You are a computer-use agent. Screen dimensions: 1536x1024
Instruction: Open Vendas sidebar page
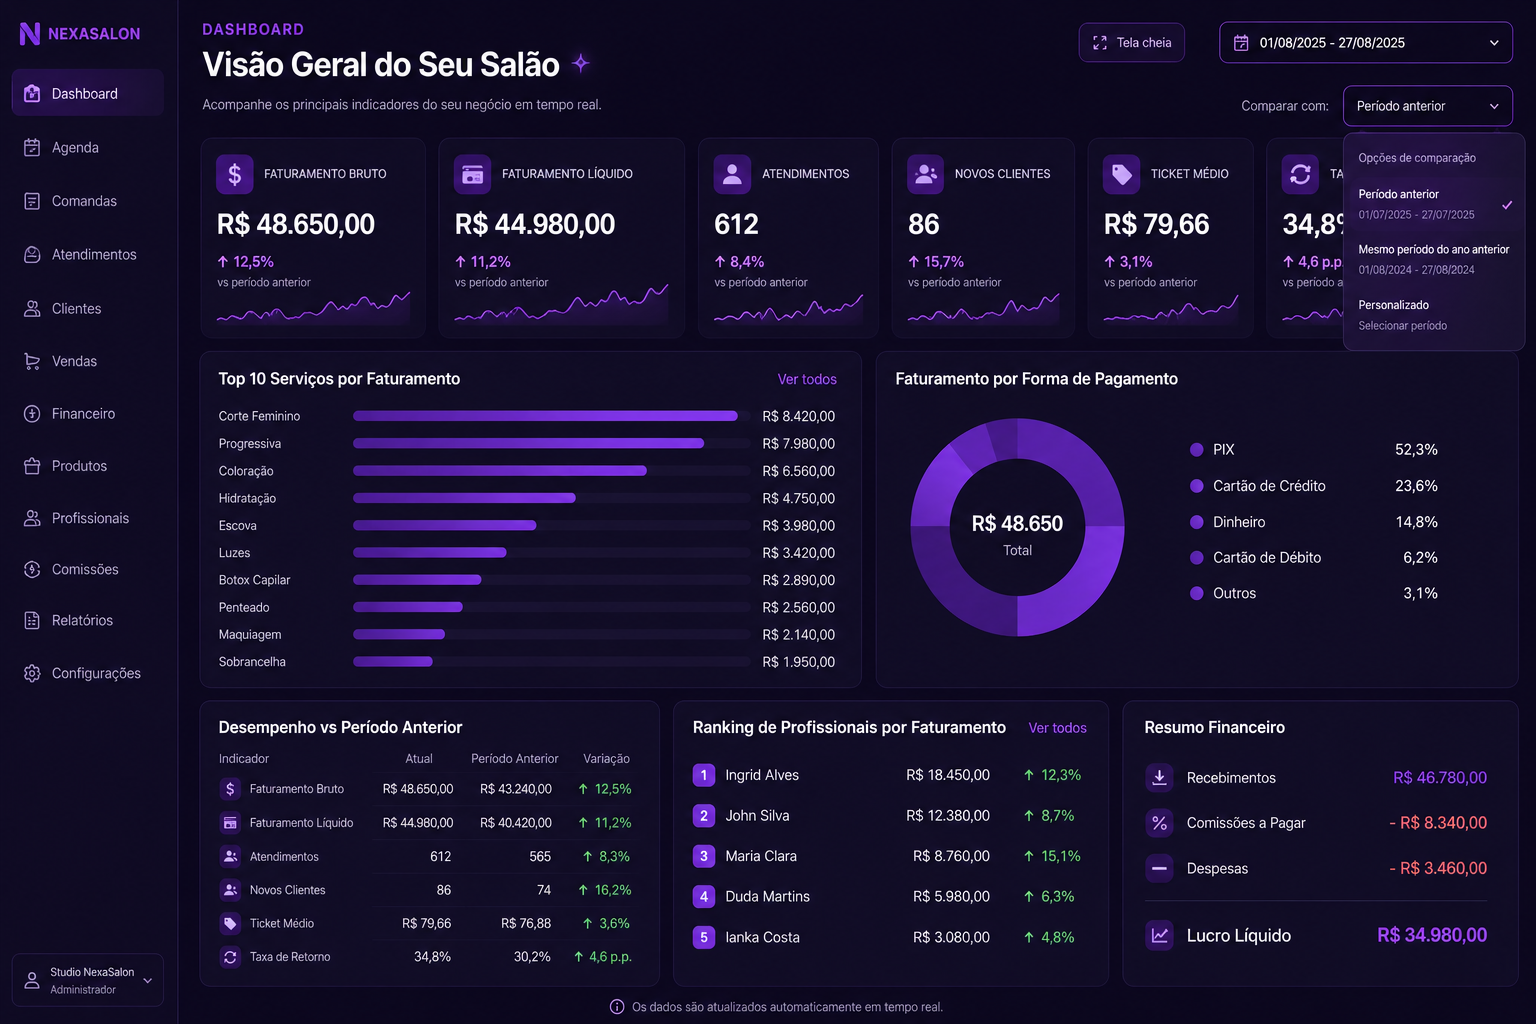tap(88, 361)
